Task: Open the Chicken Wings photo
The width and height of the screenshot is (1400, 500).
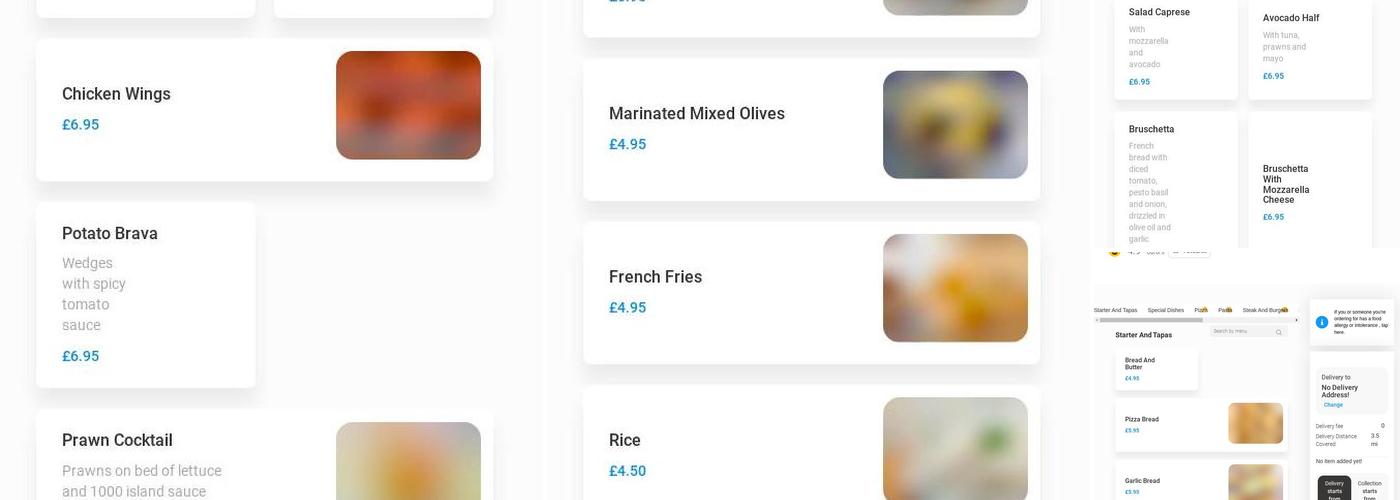Action: pos(408,105)
